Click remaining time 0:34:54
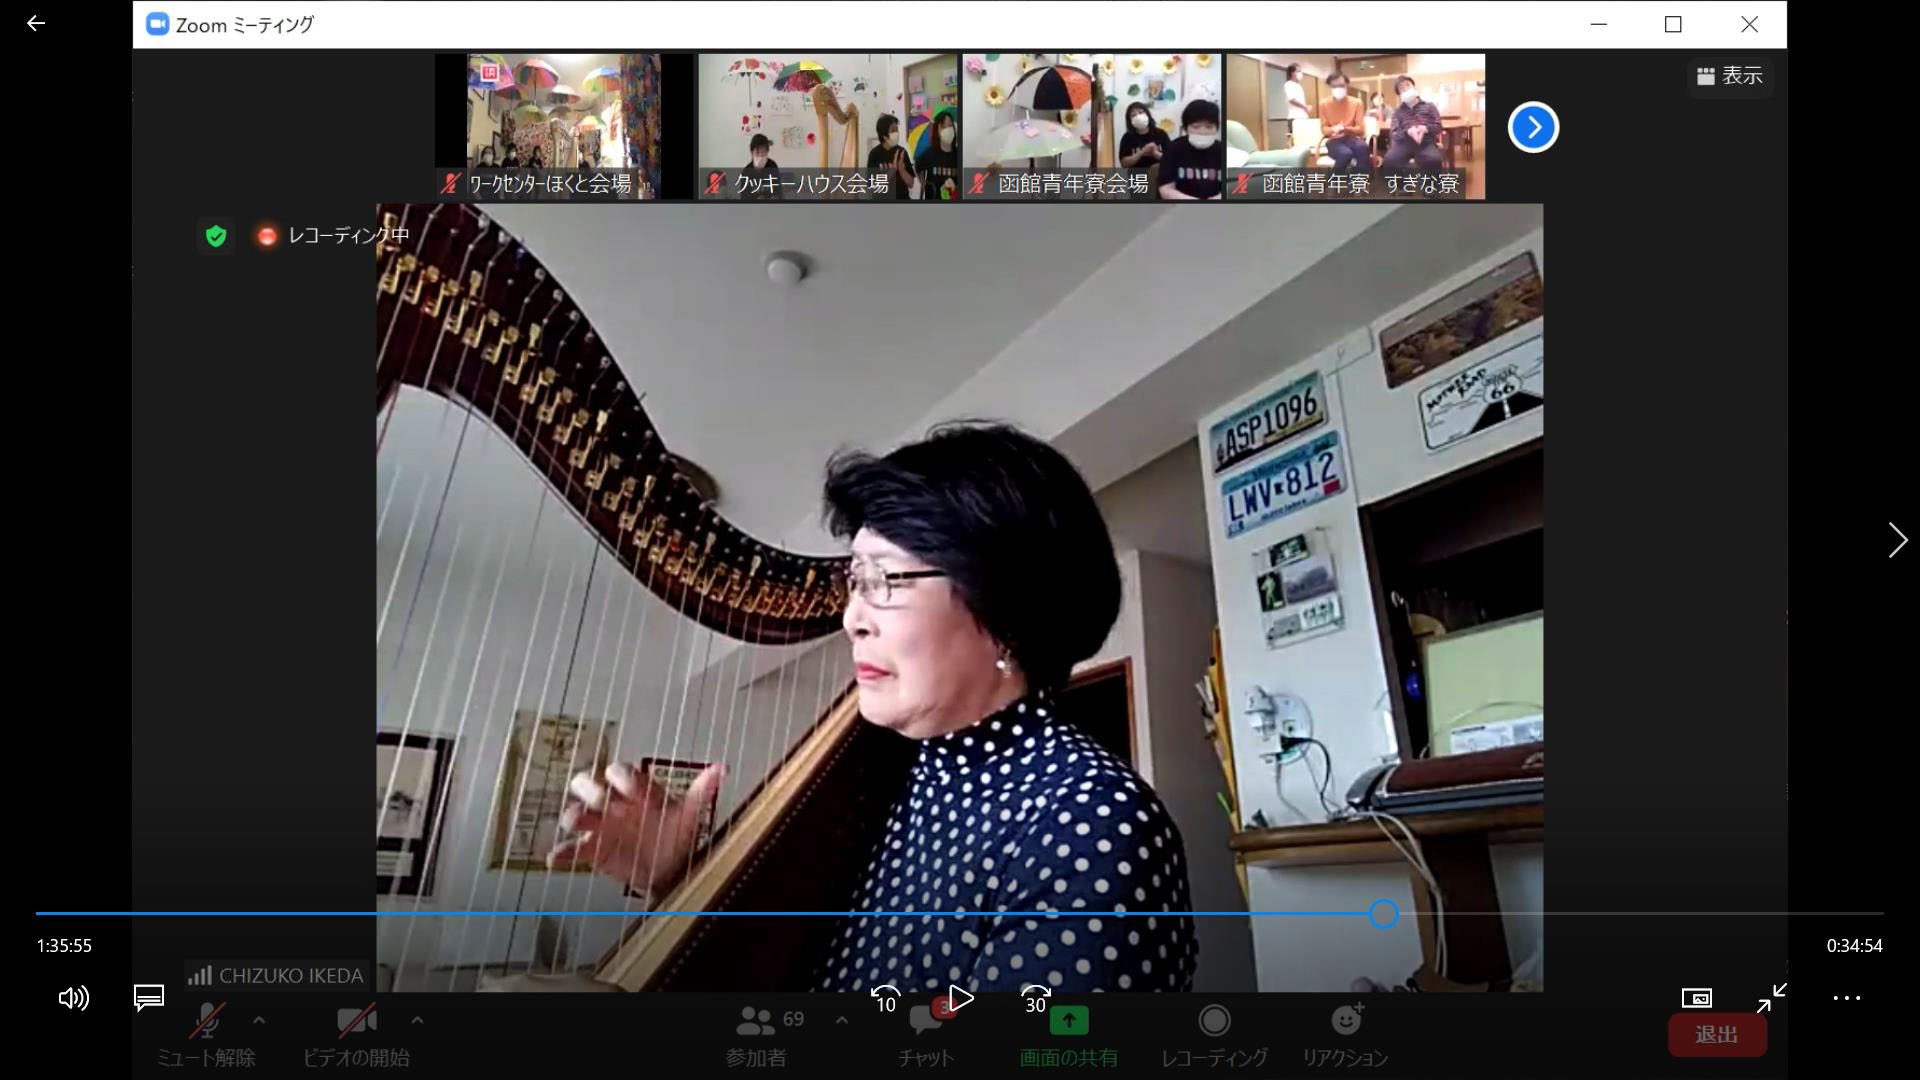Viewport: 1920px width, 1080px height. coord(1854,946)
